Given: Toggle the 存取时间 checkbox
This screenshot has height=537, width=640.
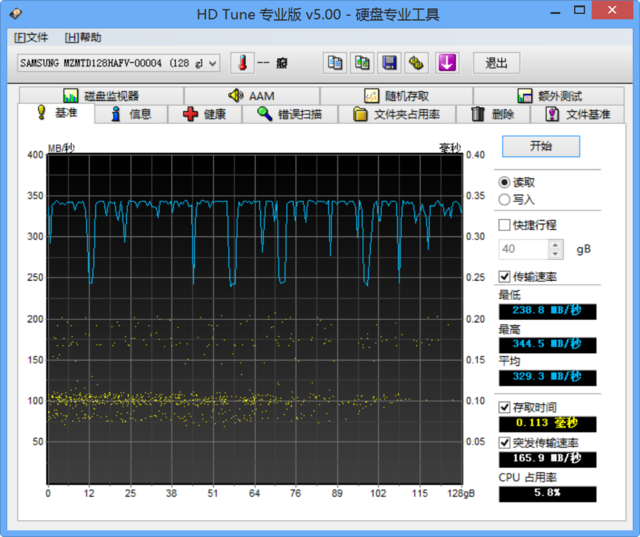Looking at the screenshot, I should (504, 407).
